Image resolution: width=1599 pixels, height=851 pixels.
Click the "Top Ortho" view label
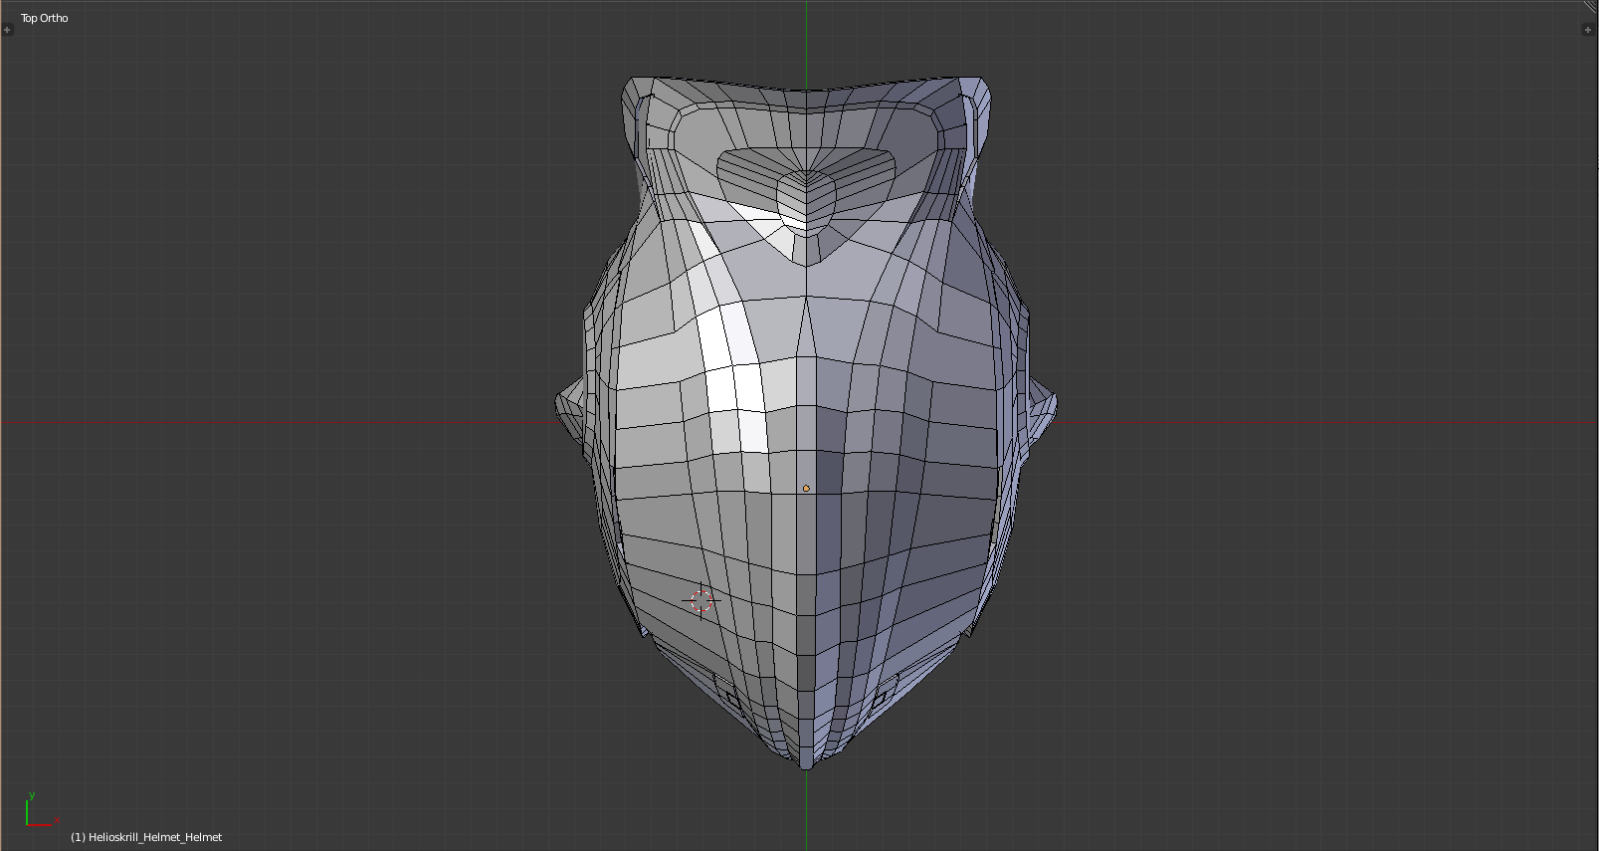click(45, 18)
